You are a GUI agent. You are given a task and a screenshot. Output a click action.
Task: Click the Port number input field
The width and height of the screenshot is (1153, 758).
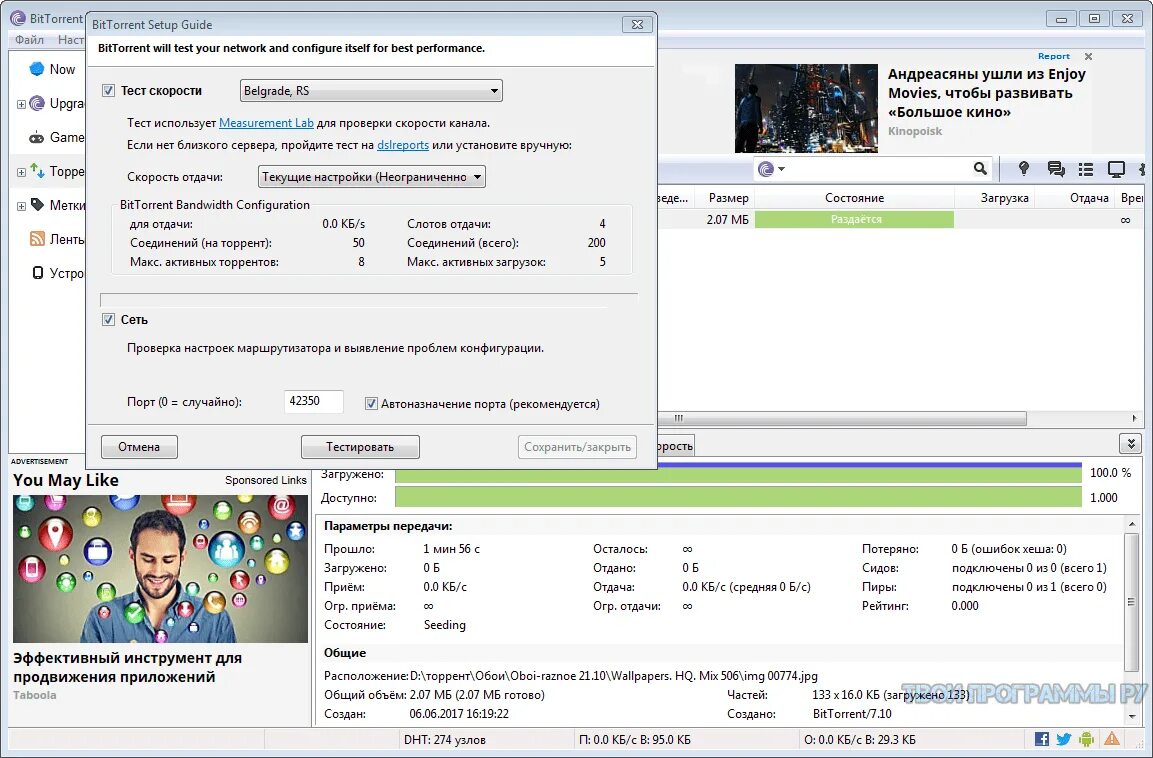point(313,401)
